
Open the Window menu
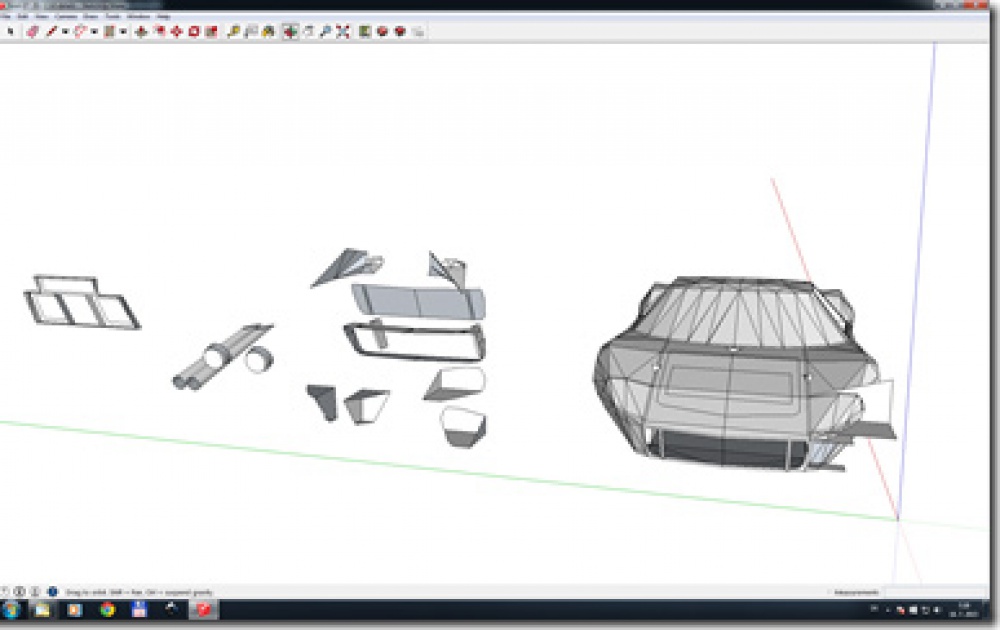(x=138, y=16)
